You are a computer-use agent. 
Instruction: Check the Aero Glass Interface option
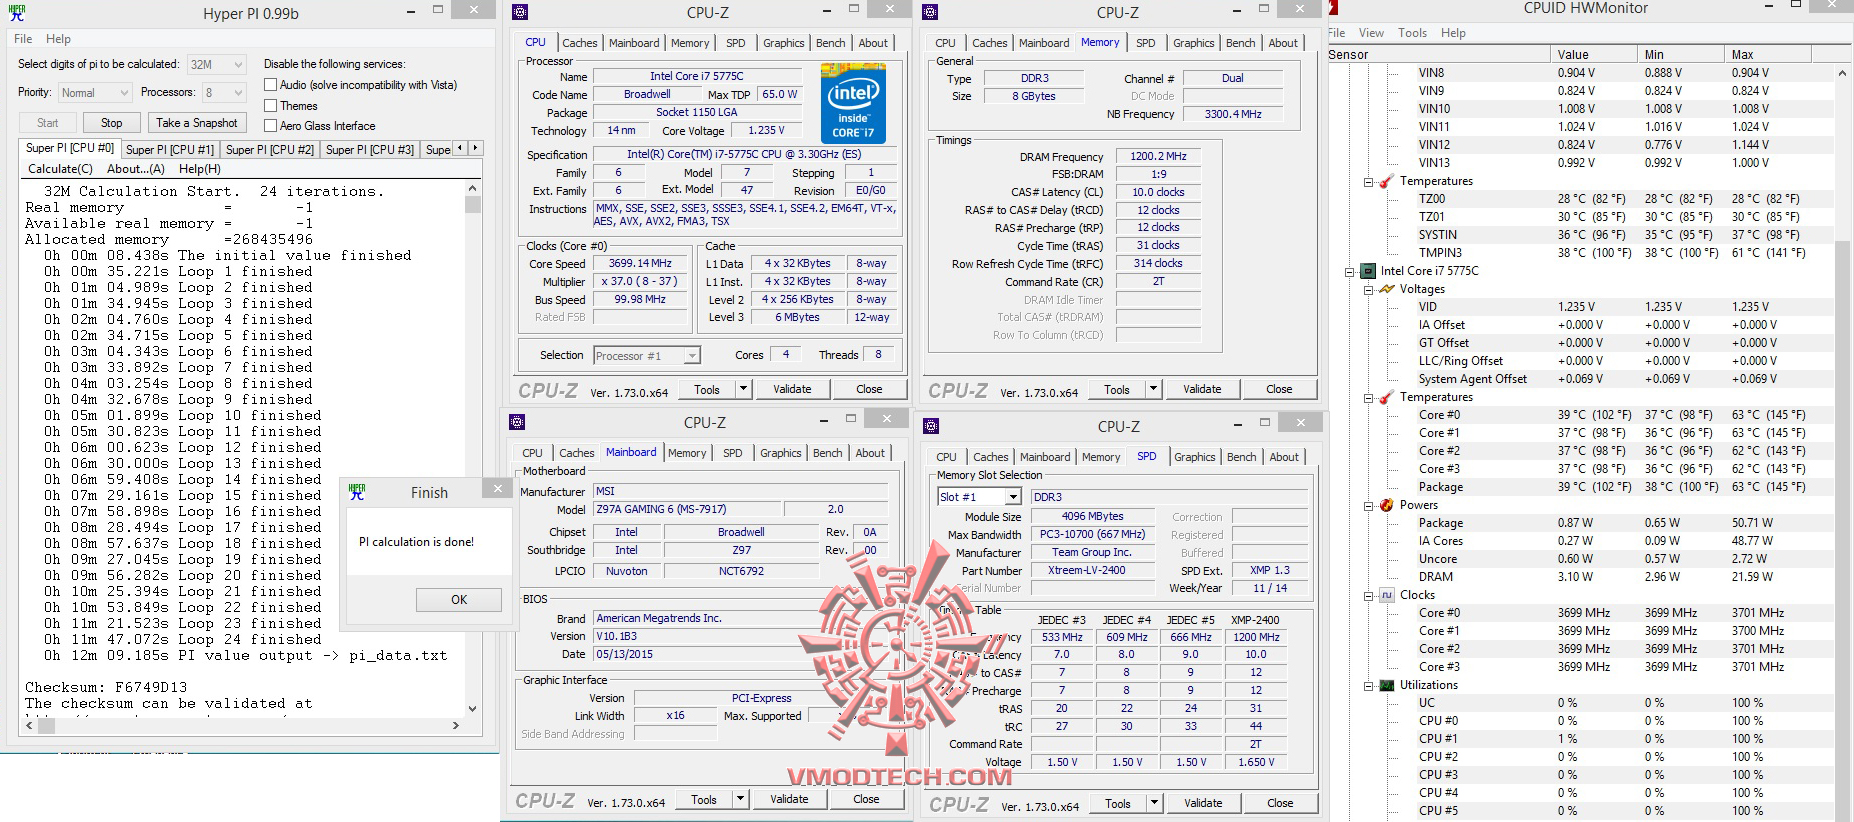[x=270, y=125]
